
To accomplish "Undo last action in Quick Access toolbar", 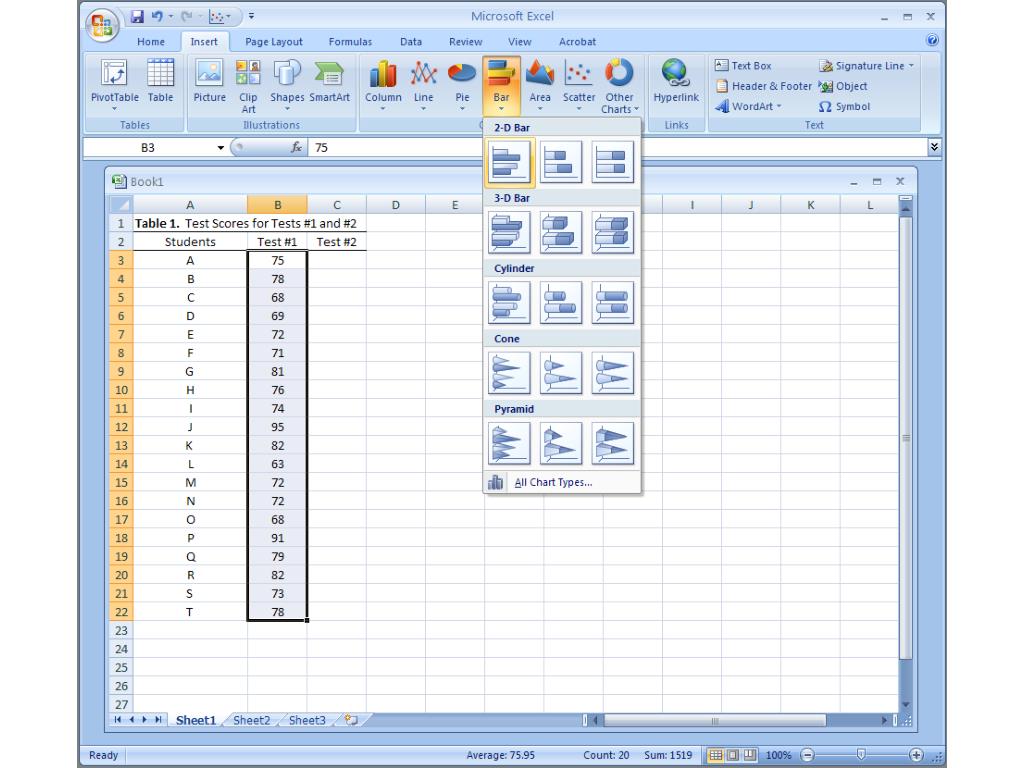I will (x=157, y=17).
